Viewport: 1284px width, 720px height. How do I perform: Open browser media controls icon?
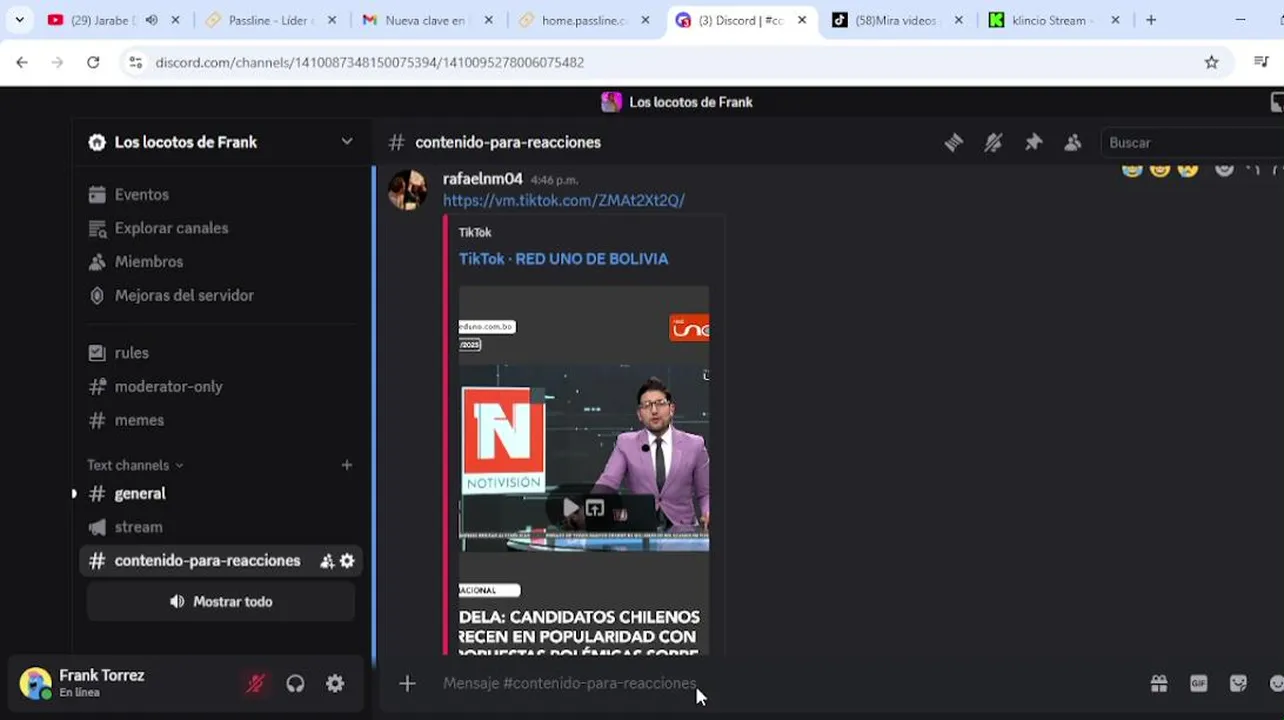pyautogui.click(x=1261, y=62)
